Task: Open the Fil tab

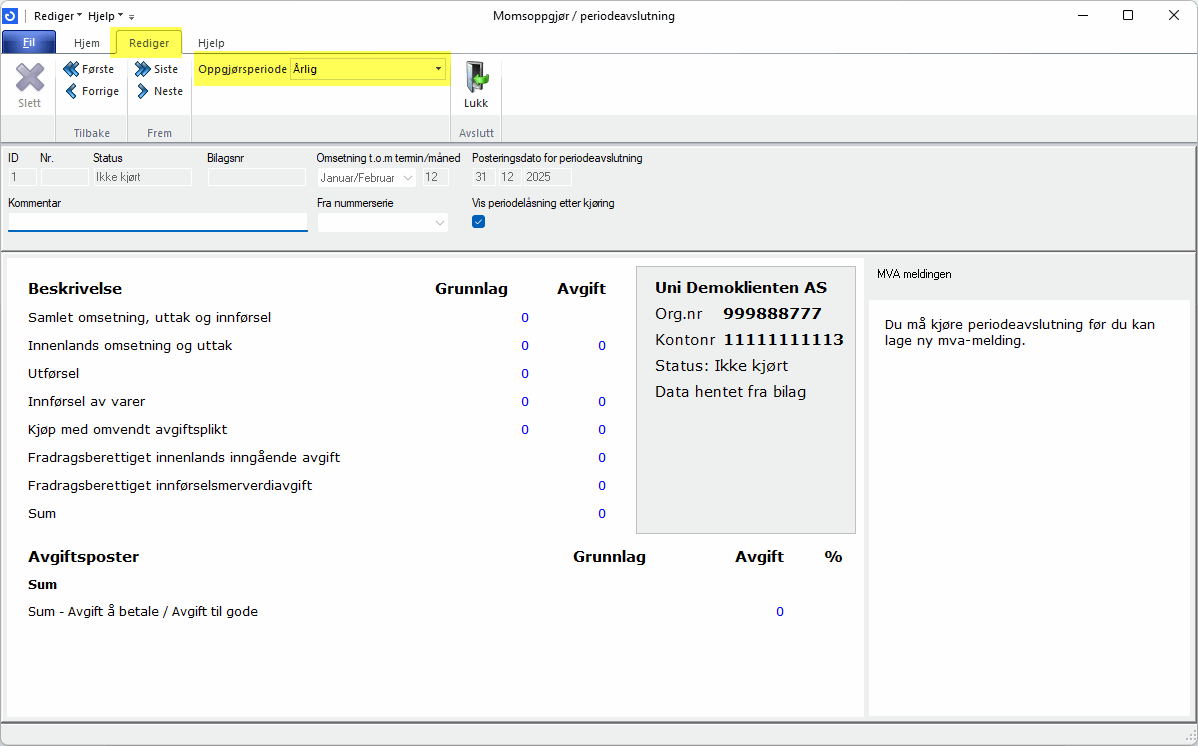Action: (29, 43)
